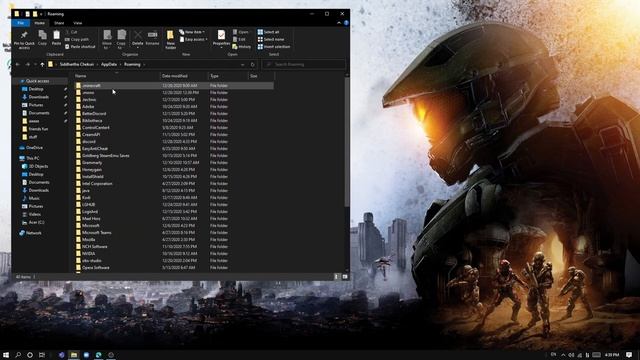Open the notification center icon
This screenshot has width=640, height=360.
(629, 355)
